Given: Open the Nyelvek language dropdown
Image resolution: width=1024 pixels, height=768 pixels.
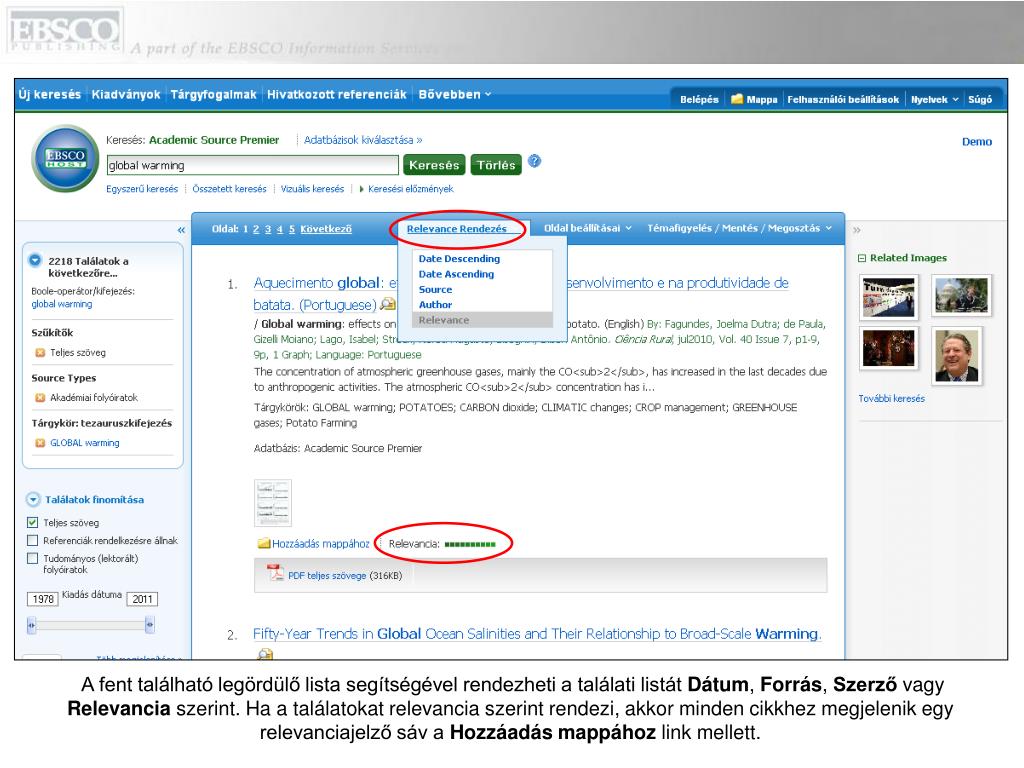Looking at the screenshot, I should (x=935, y=99).
